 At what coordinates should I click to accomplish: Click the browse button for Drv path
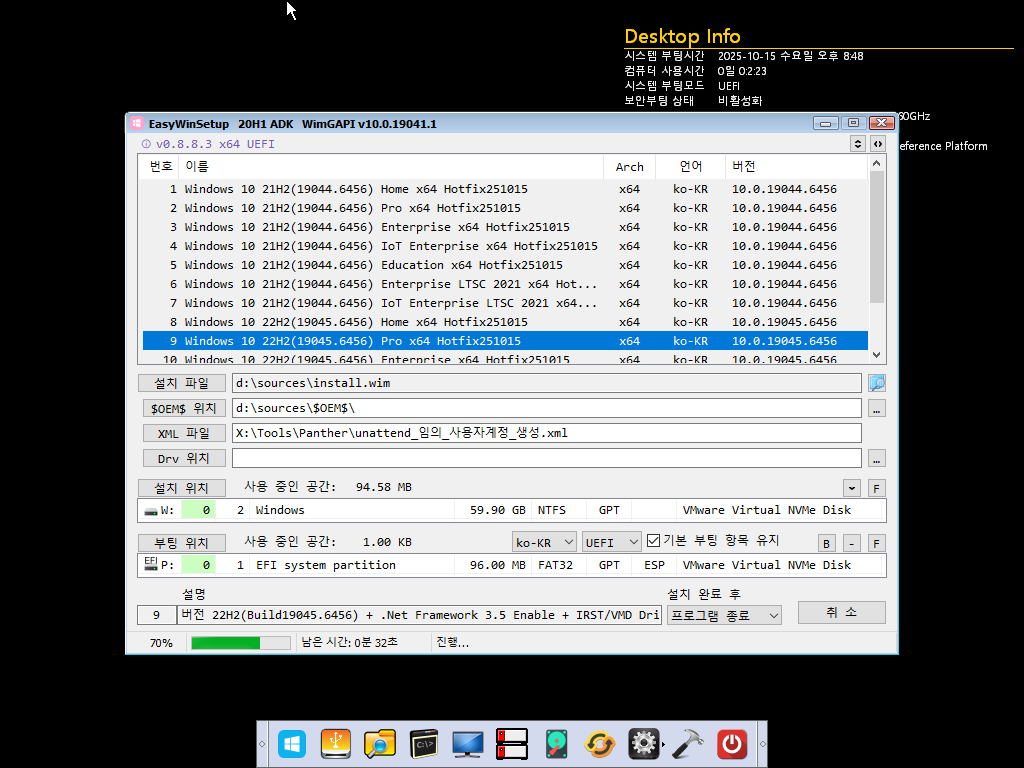coord(876,458)
